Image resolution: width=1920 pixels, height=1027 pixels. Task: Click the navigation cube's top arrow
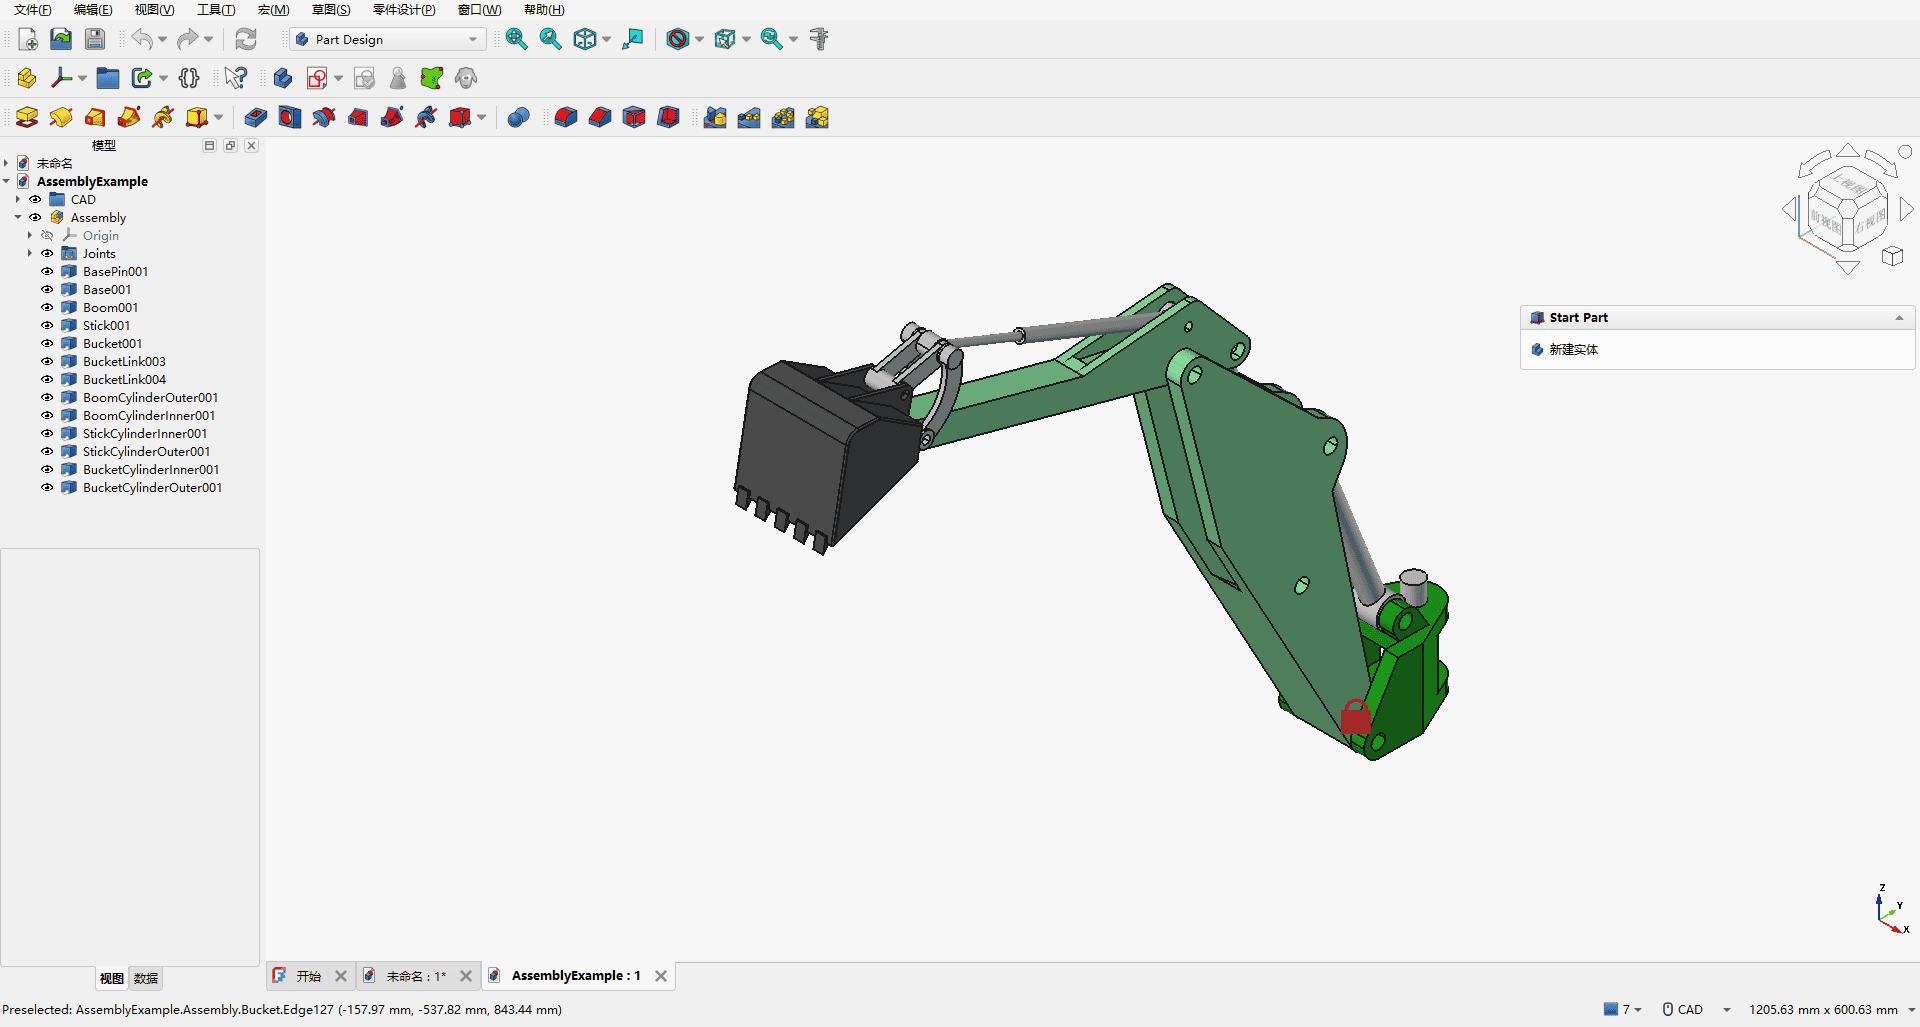[x=1848, y=150]
